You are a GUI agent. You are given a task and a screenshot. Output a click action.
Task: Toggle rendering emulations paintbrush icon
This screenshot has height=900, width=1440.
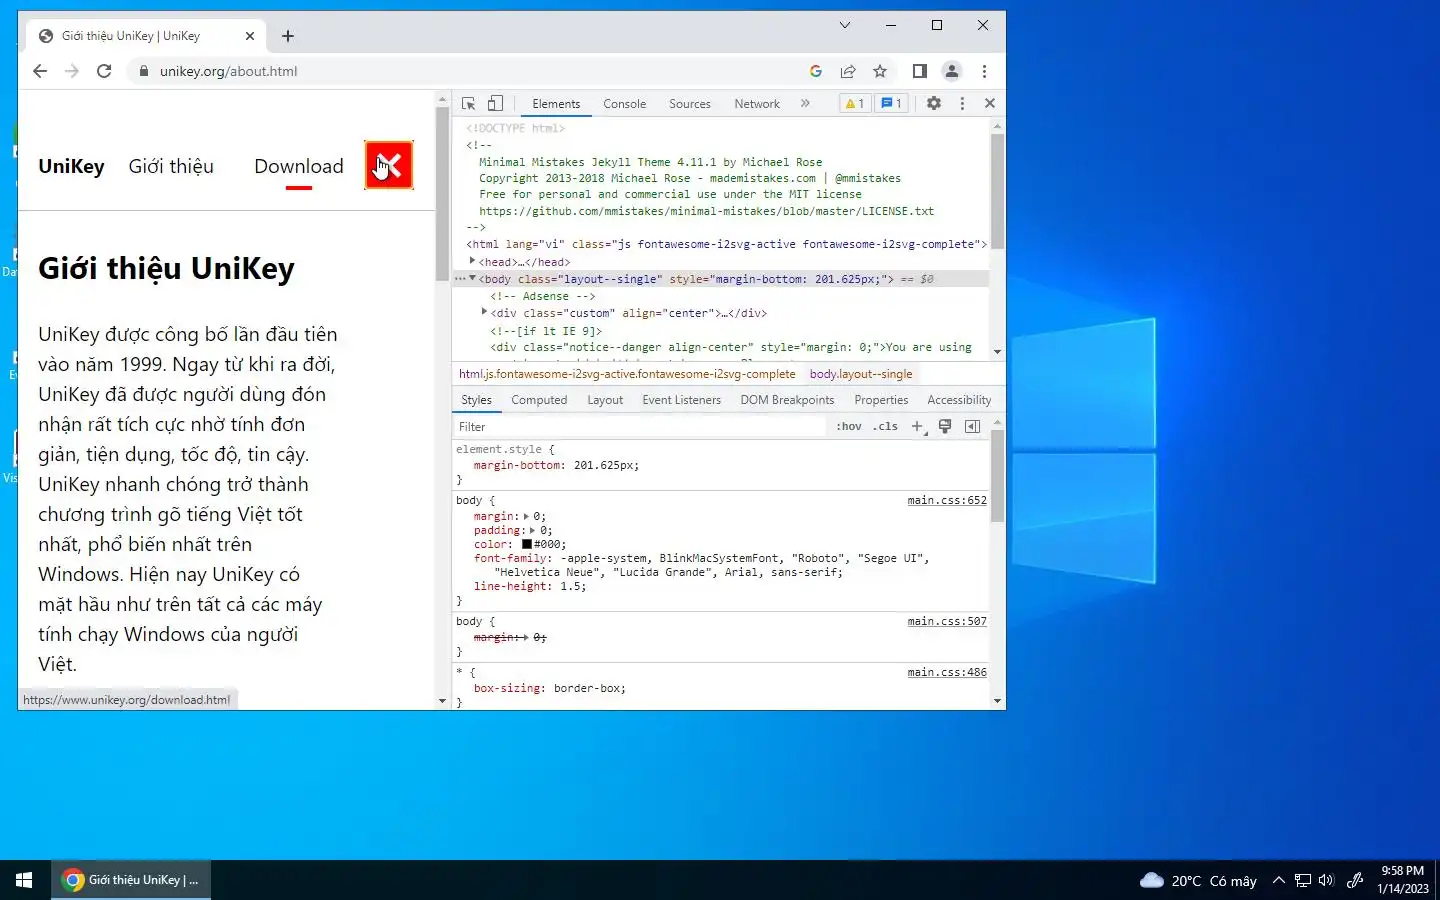click(945, 426)
